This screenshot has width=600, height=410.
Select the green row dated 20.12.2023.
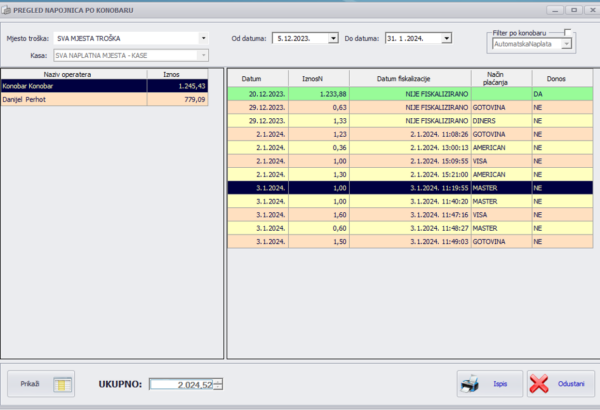coord(410,94)
